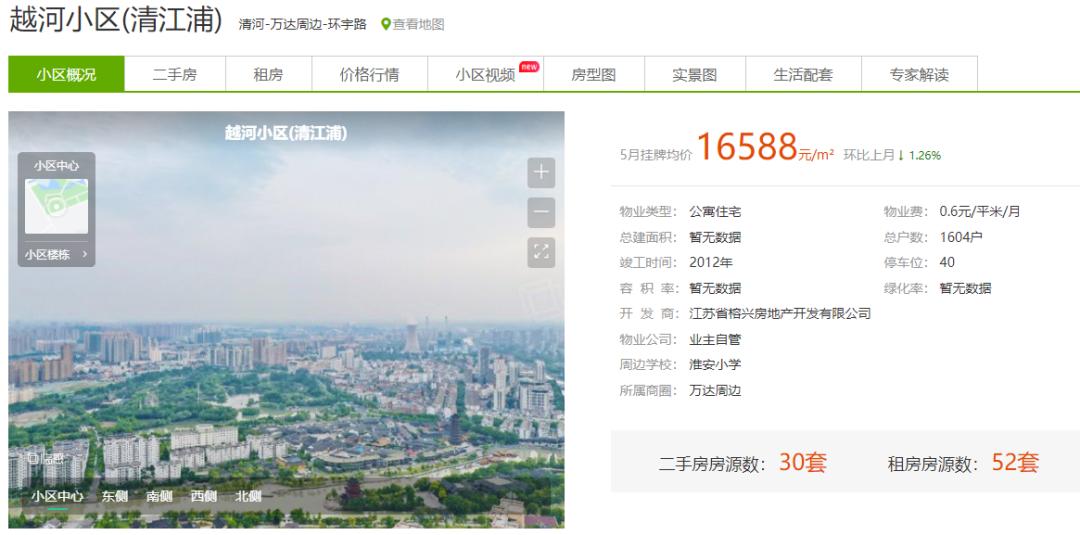
Task: Click the 清河-万达周边-环宇路 location text
Action: (303, 24)
